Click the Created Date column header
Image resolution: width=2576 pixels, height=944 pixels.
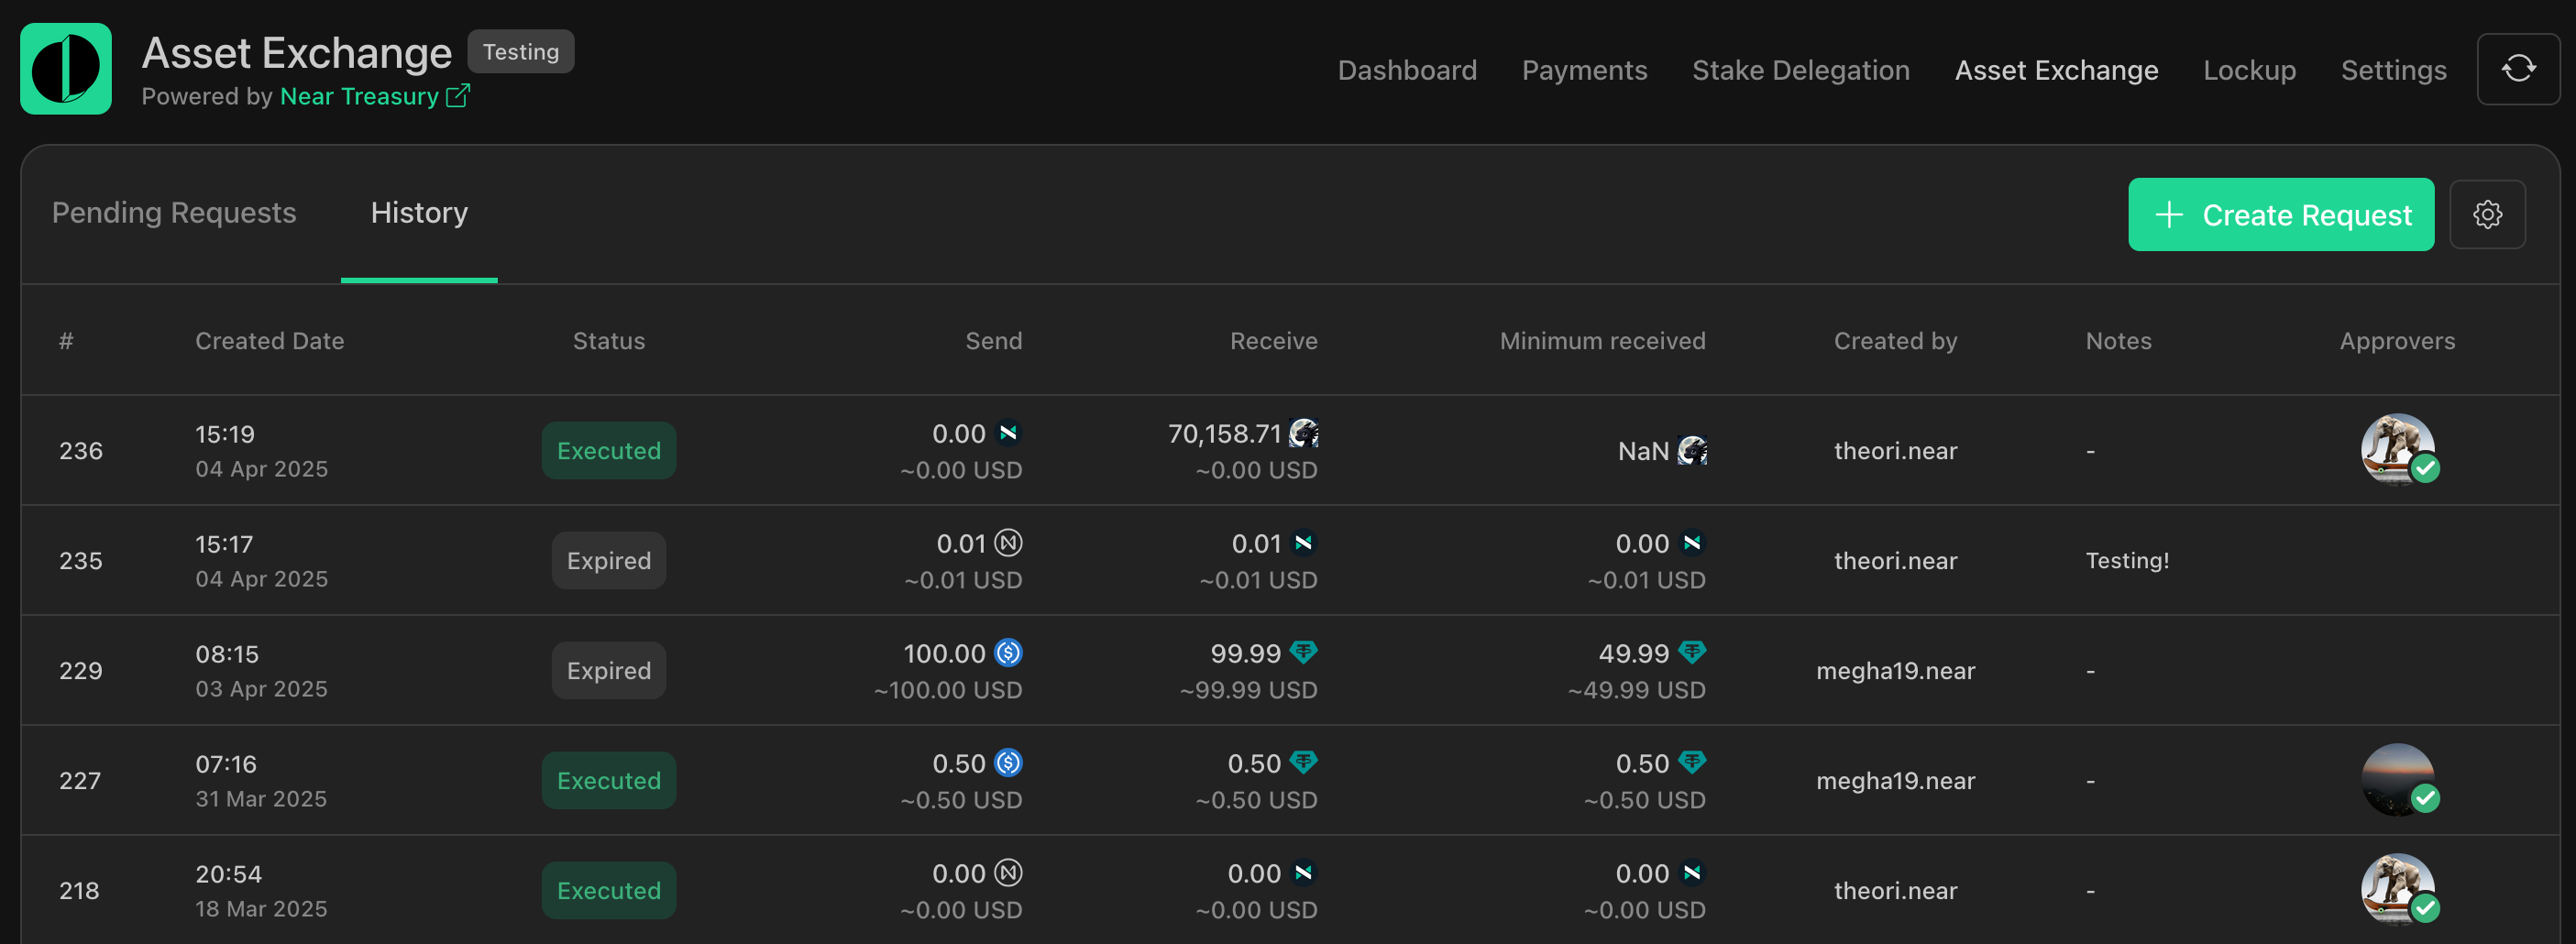tap(269, 341)
